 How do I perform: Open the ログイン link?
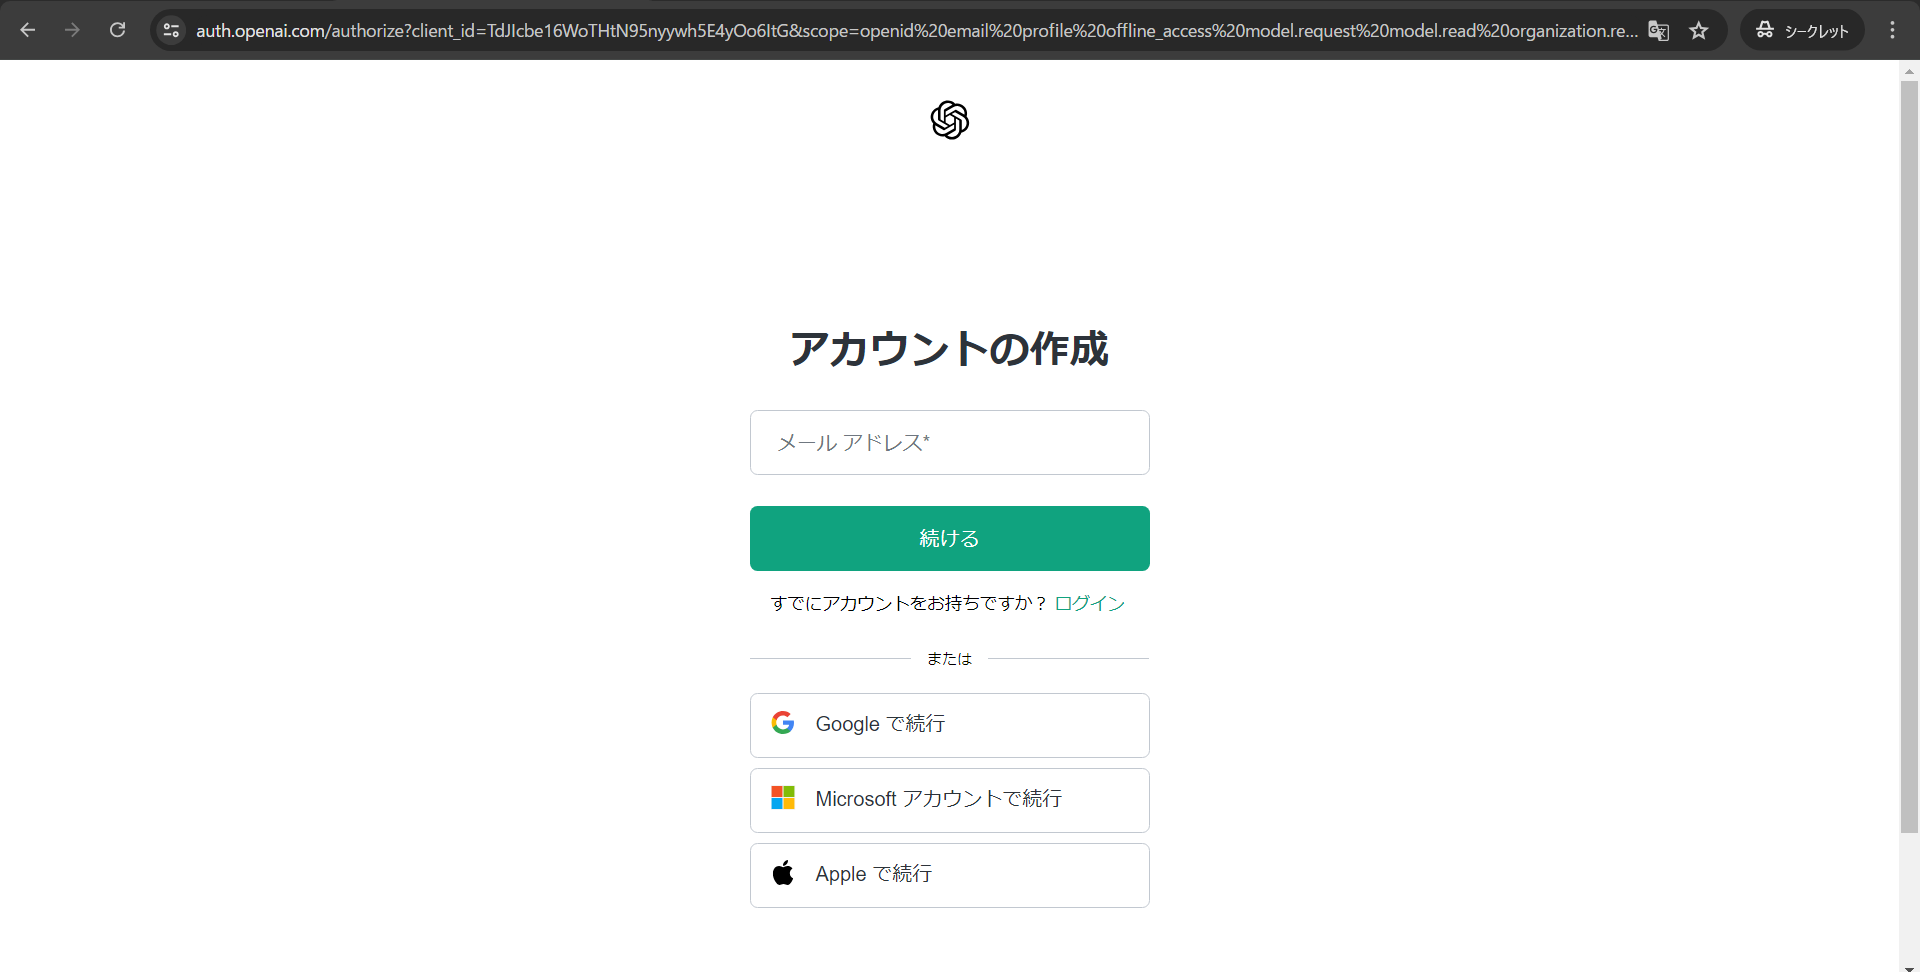tap(1090, 603)
